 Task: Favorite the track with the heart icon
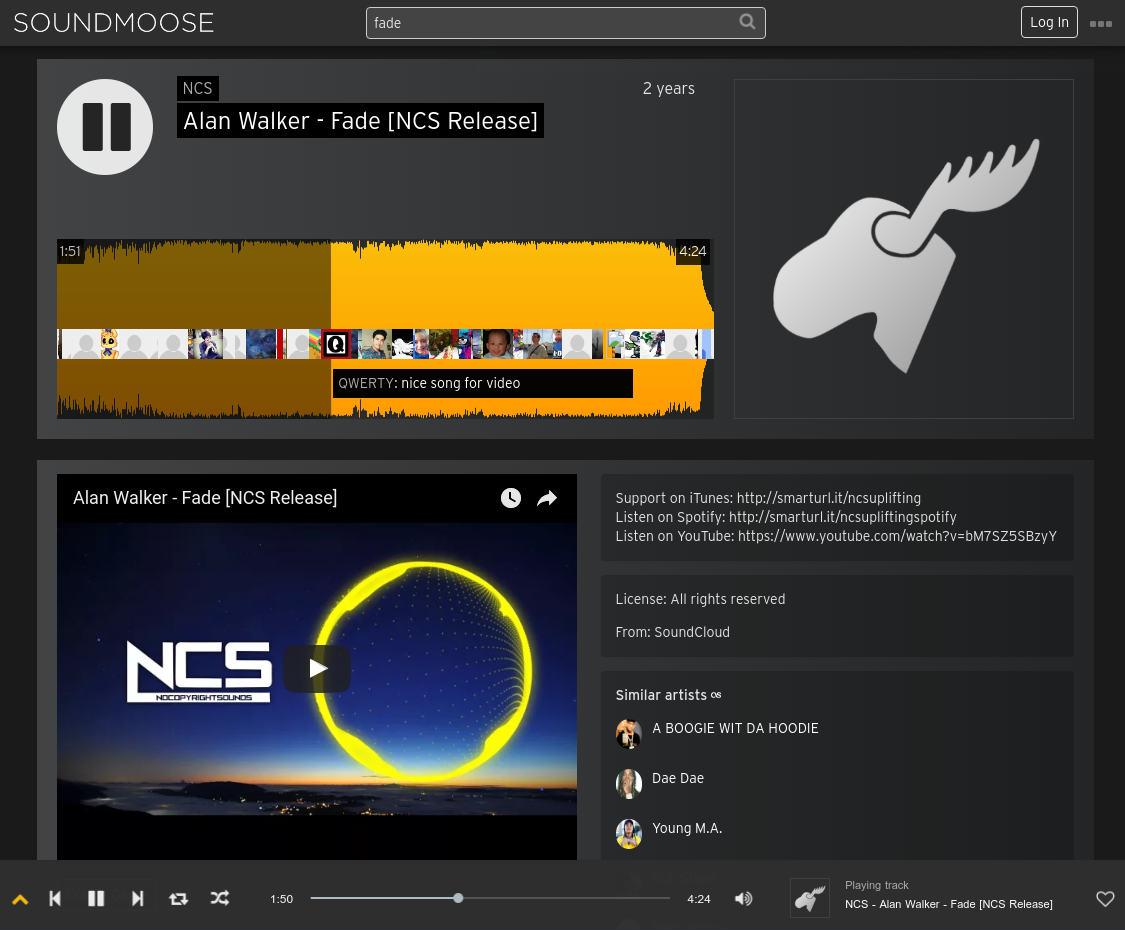tap(1106, 898)
